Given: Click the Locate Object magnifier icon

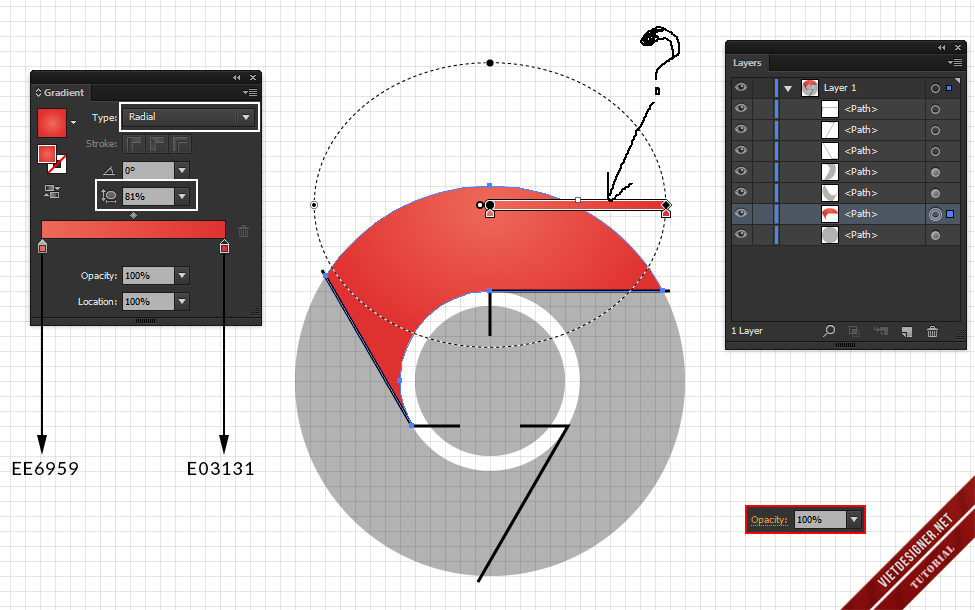Looking at the screenshot, I should 829,331.
